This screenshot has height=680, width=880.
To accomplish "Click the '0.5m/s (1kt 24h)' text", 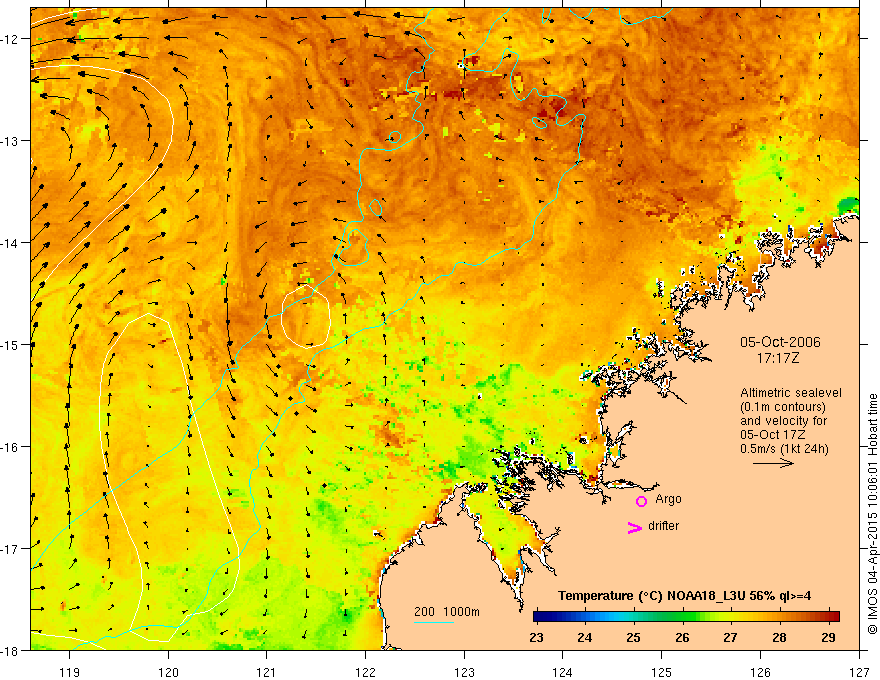I will pyautogui.click(x=784, y=449).
